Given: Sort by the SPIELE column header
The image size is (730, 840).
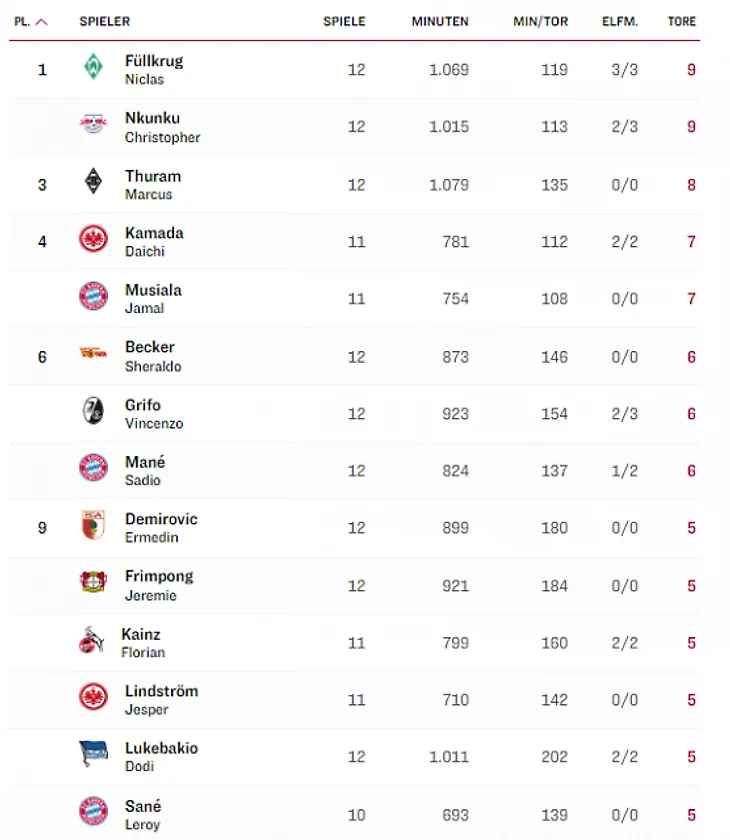Looking at the screenshot, I should click(x=344, y=21).
